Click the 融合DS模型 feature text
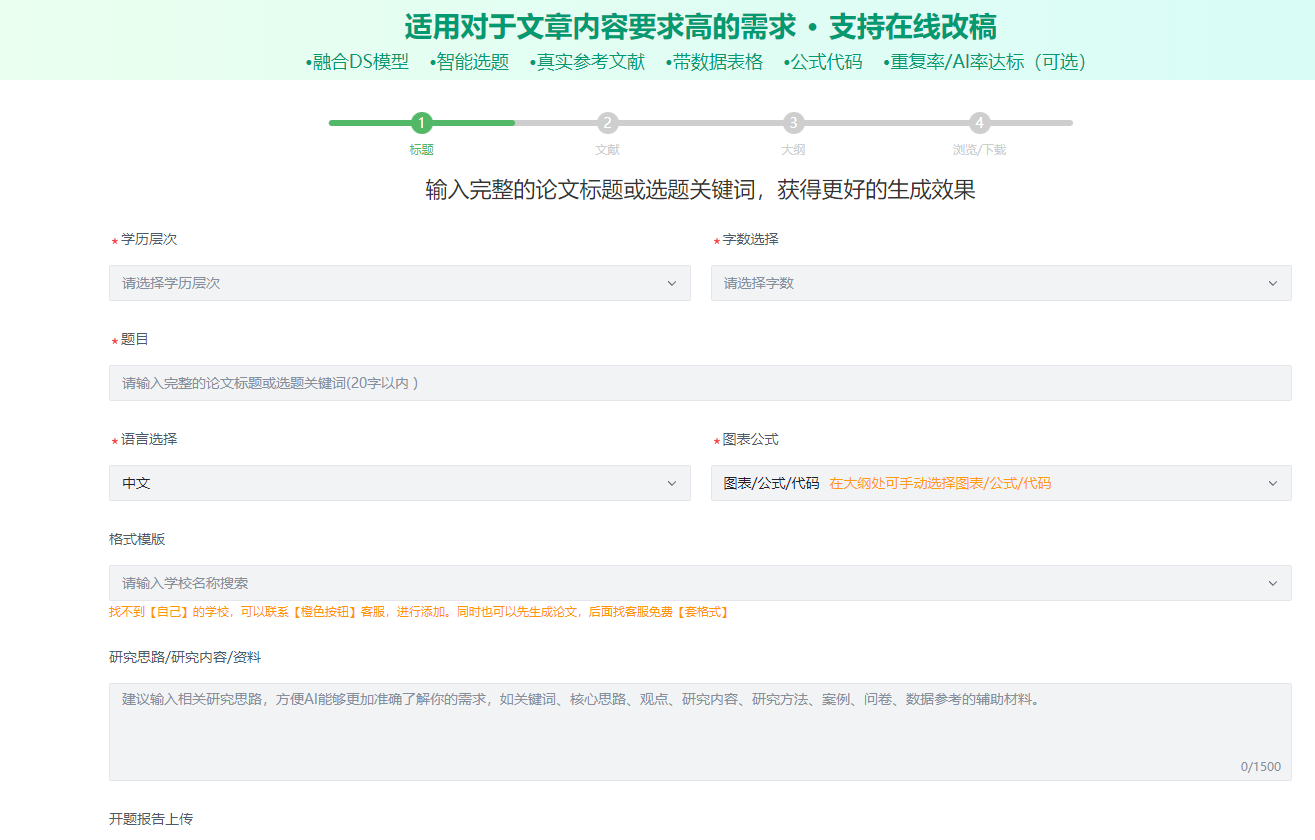The height and width of the screenshot is (840, 1315). (x=358, y=62)
